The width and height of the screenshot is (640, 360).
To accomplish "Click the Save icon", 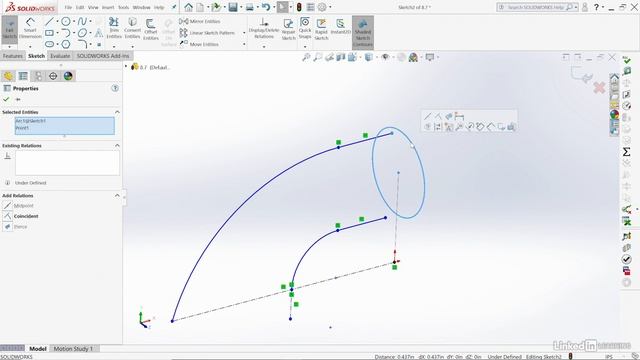I will [233, 7].
